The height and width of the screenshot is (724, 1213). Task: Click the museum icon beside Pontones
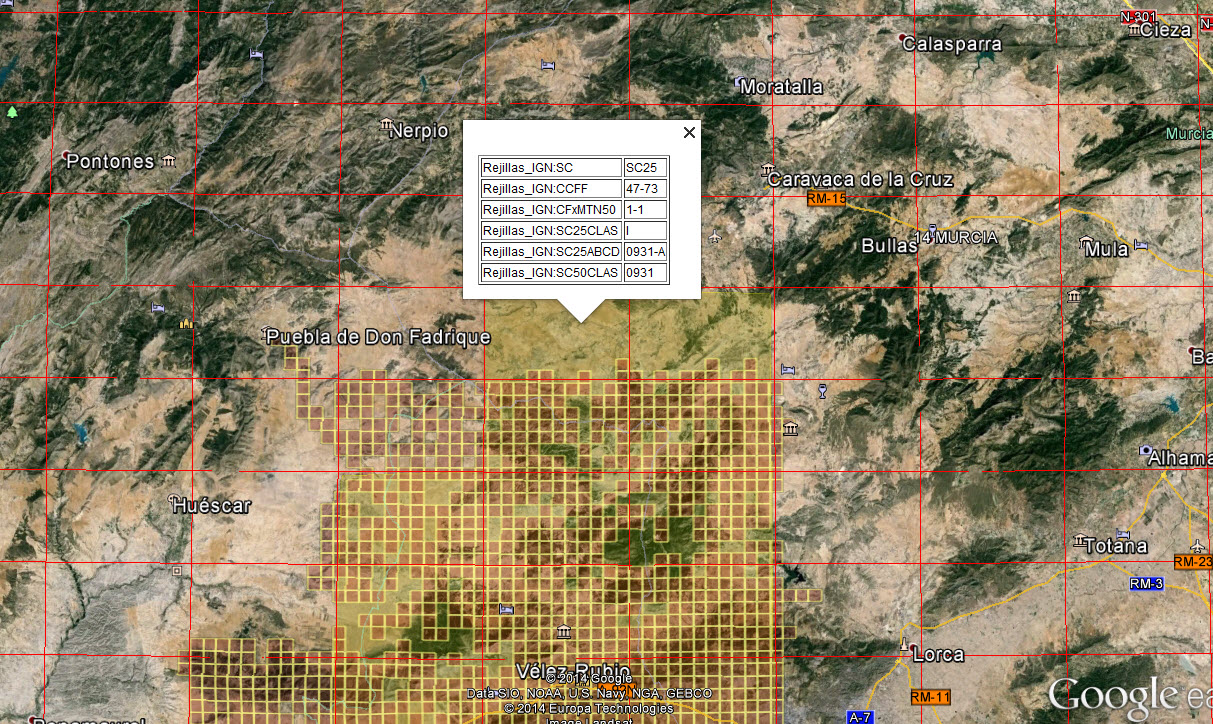[x=169, y=161]
